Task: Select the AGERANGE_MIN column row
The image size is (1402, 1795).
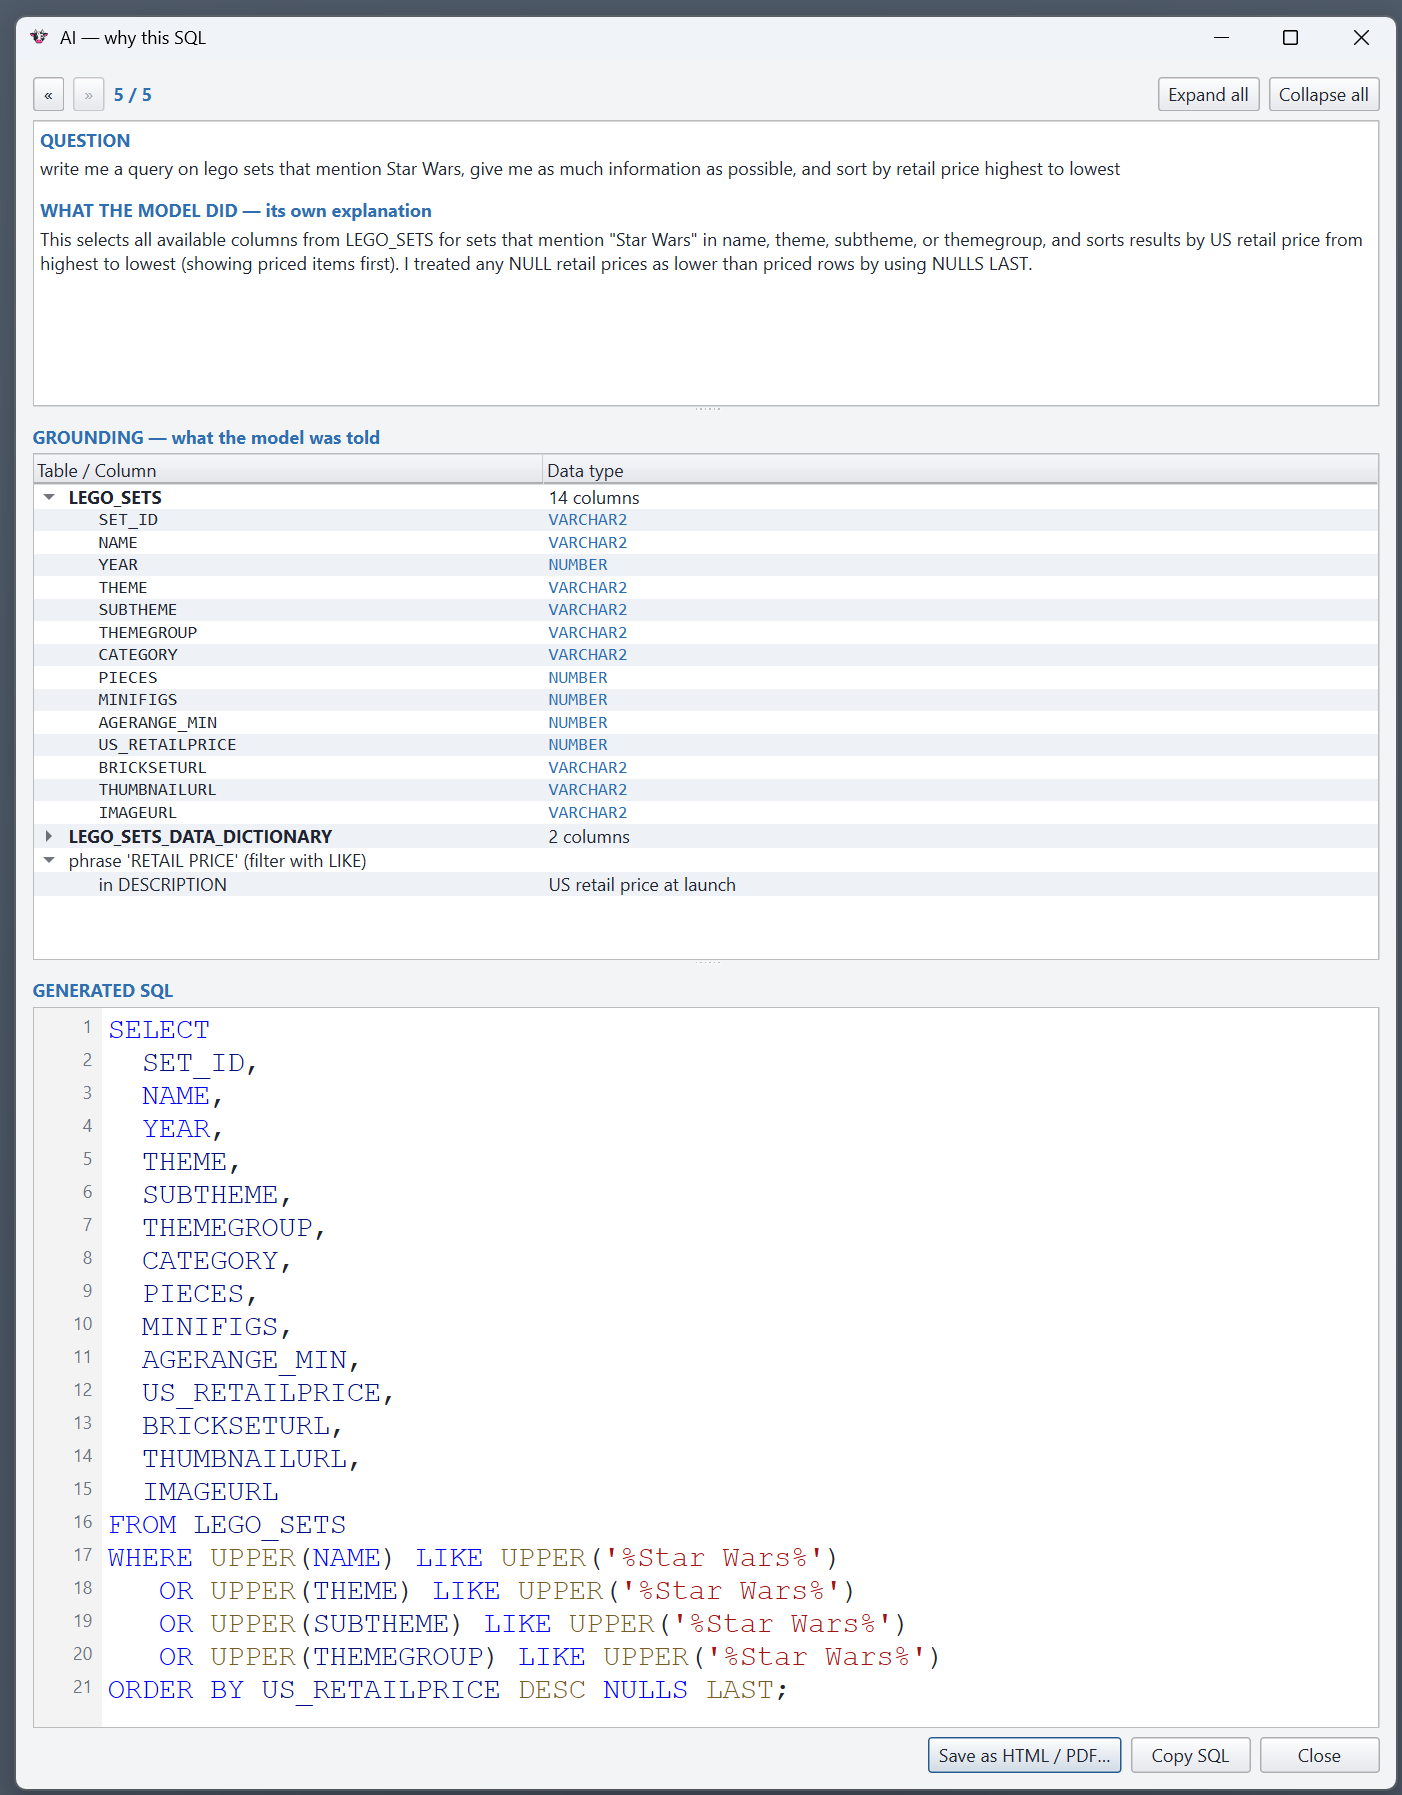Action: (x=706, y=723)
